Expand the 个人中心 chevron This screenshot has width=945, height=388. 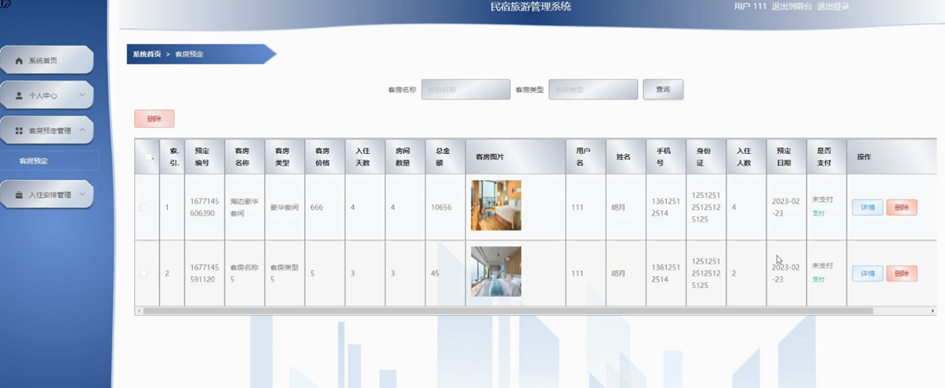(82, 95)
